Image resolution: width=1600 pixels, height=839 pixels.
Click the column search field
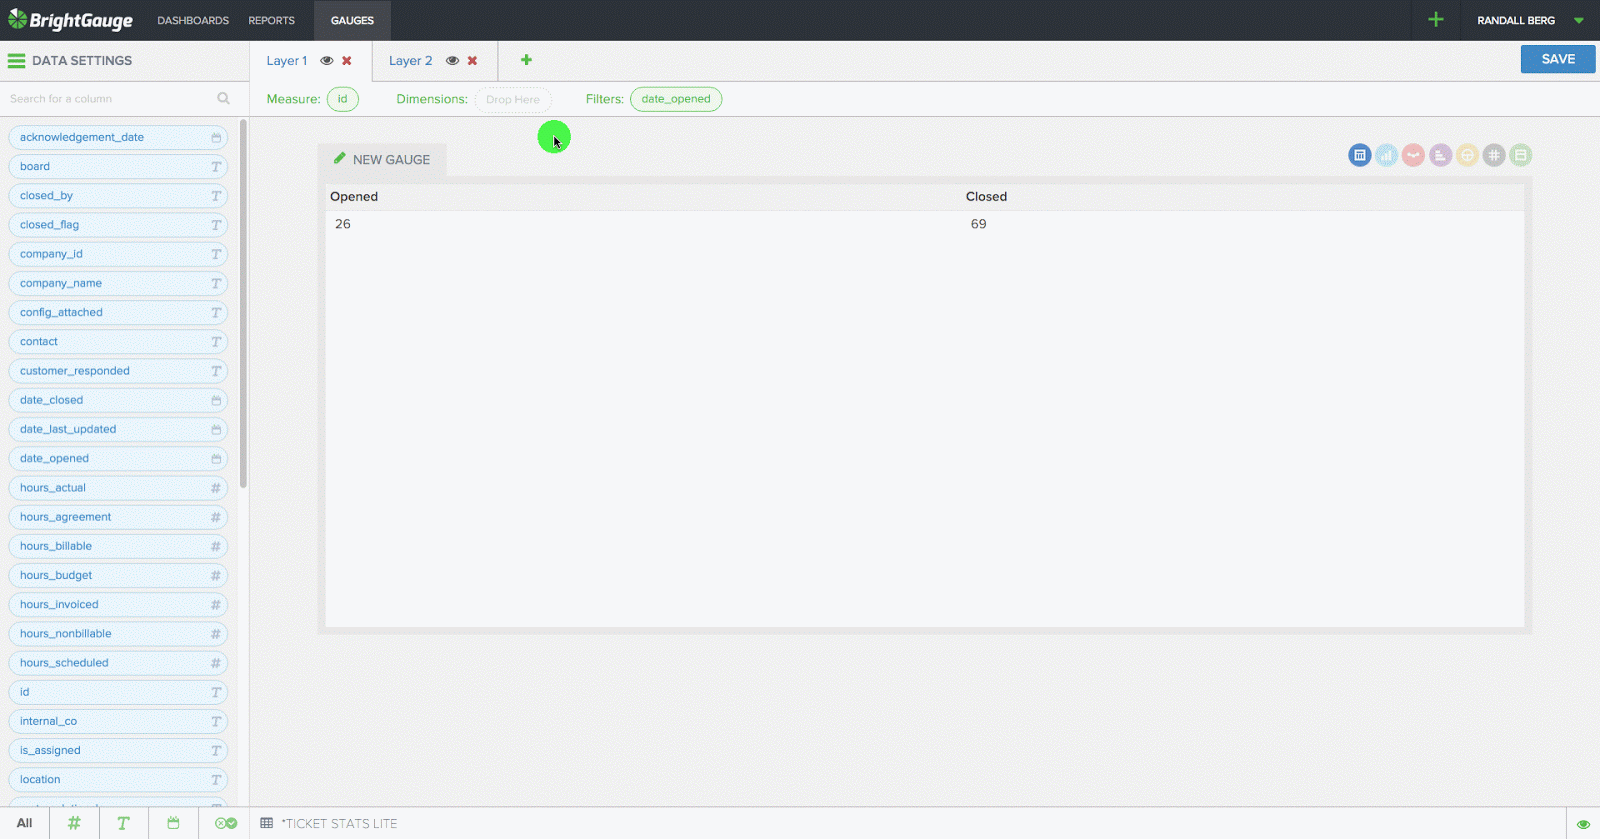110,99
